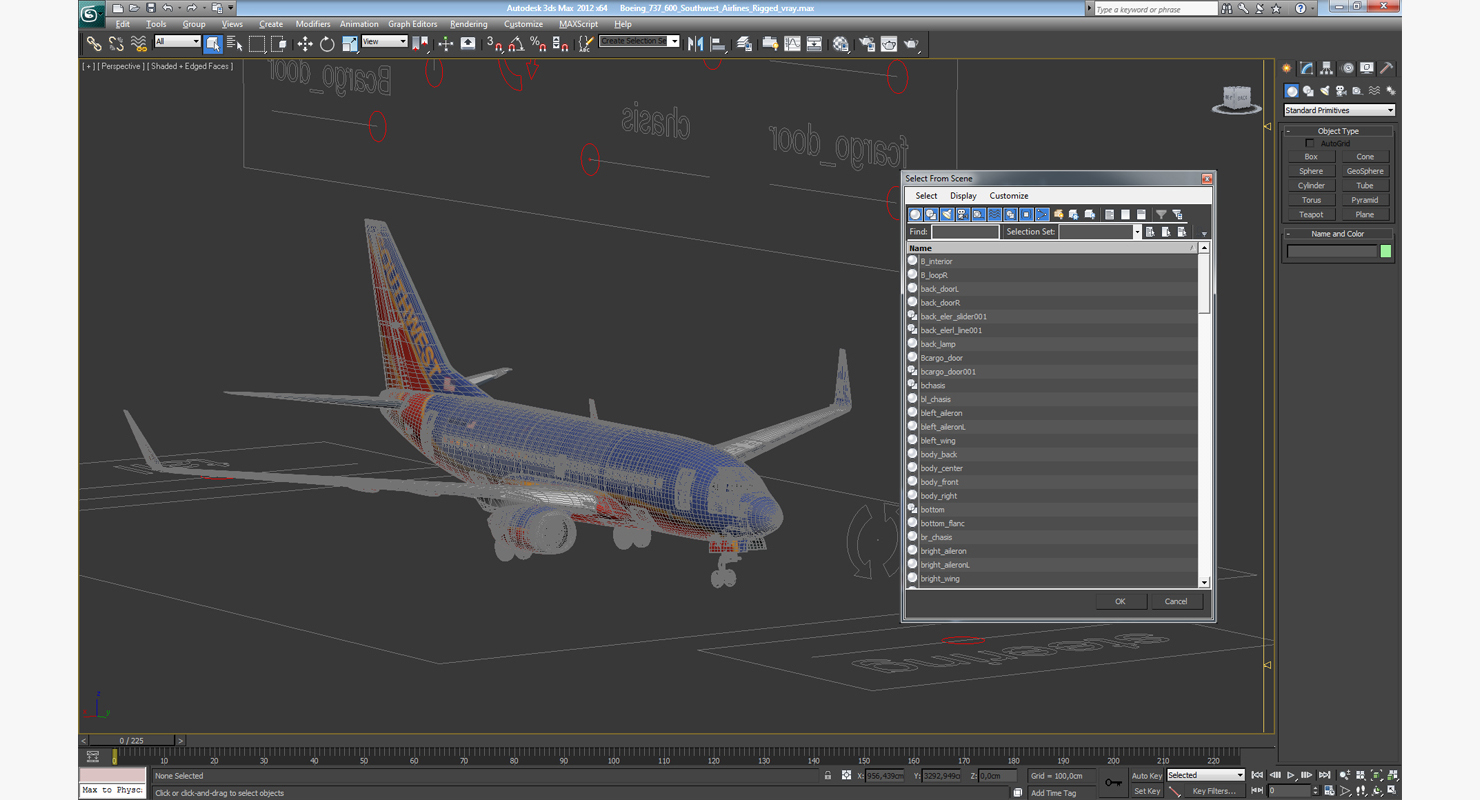Open the Standard Primitives dropdown
The image size is (1480, 800).
point(1339,110)
